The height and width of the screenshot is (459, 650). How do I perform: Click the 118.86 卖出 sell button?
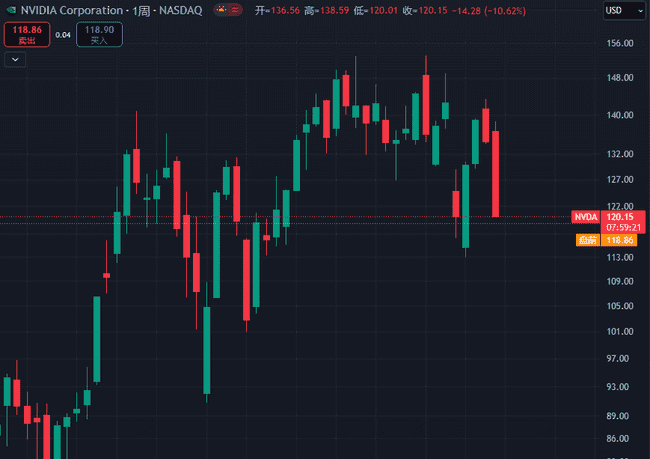pos(27,34)
